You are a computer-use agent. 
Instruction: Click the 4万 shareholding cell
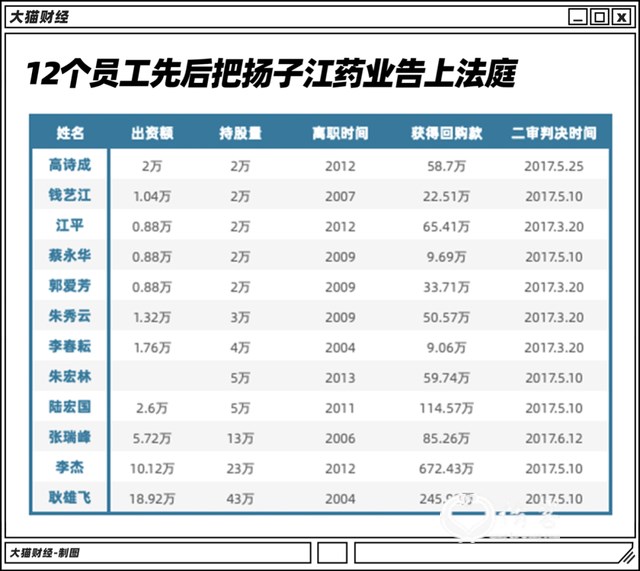point(240,348)
